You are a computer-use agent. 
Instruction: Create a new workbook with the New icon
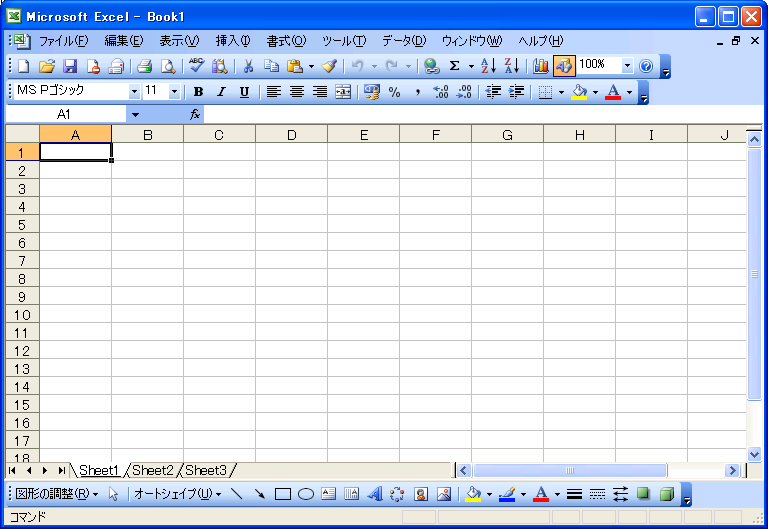coord(23,66)
